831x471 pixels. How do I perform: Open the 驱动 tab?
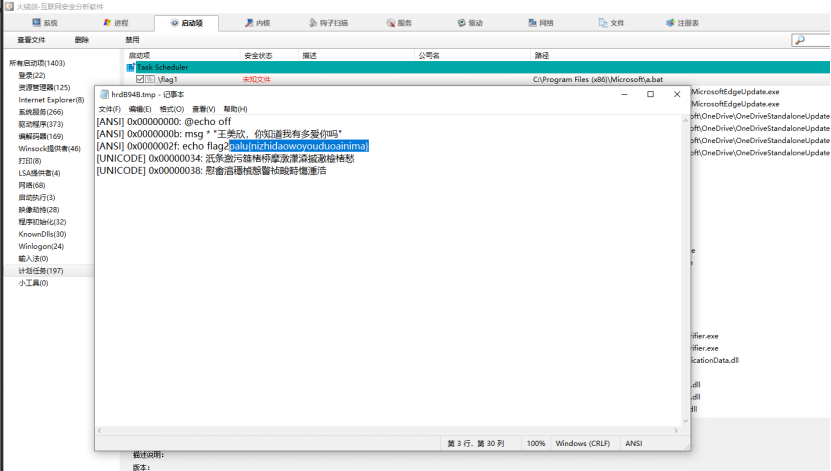point(470,23)
